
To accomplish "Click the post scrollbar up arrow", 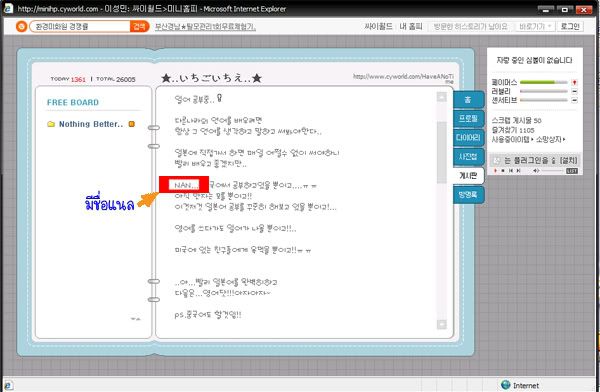I will click(442, 97).
